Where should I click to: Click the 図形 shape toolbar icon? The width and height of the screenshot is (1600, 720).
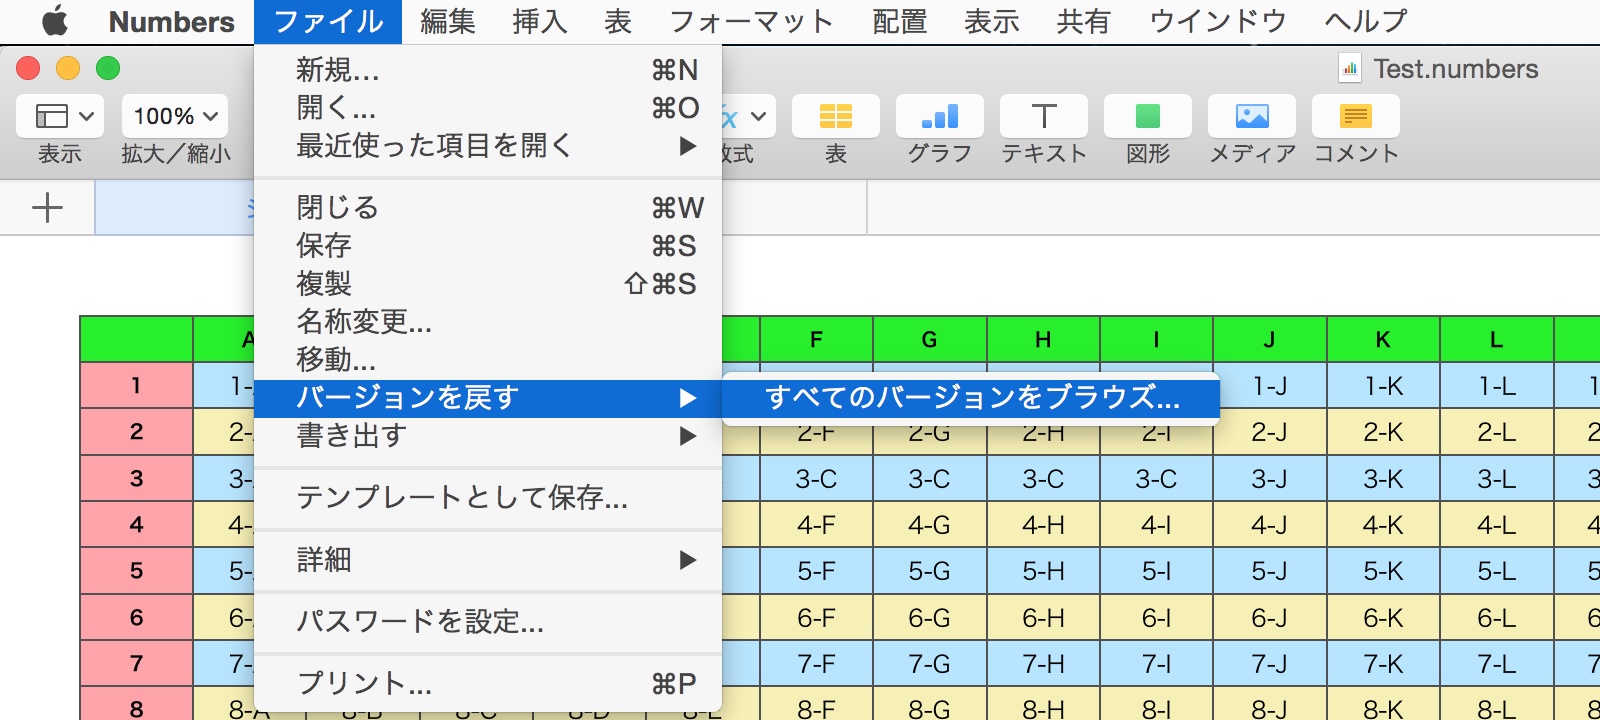[1148, 116]
